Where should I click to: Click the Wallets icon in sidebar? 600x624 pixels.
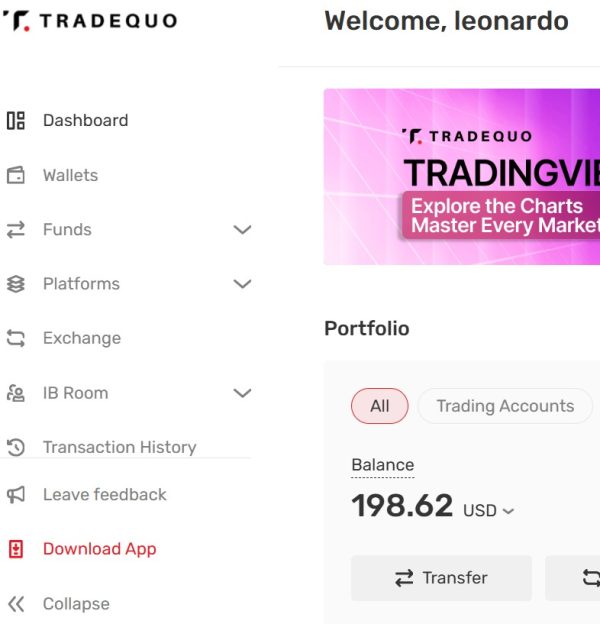(x=16, y=176)
